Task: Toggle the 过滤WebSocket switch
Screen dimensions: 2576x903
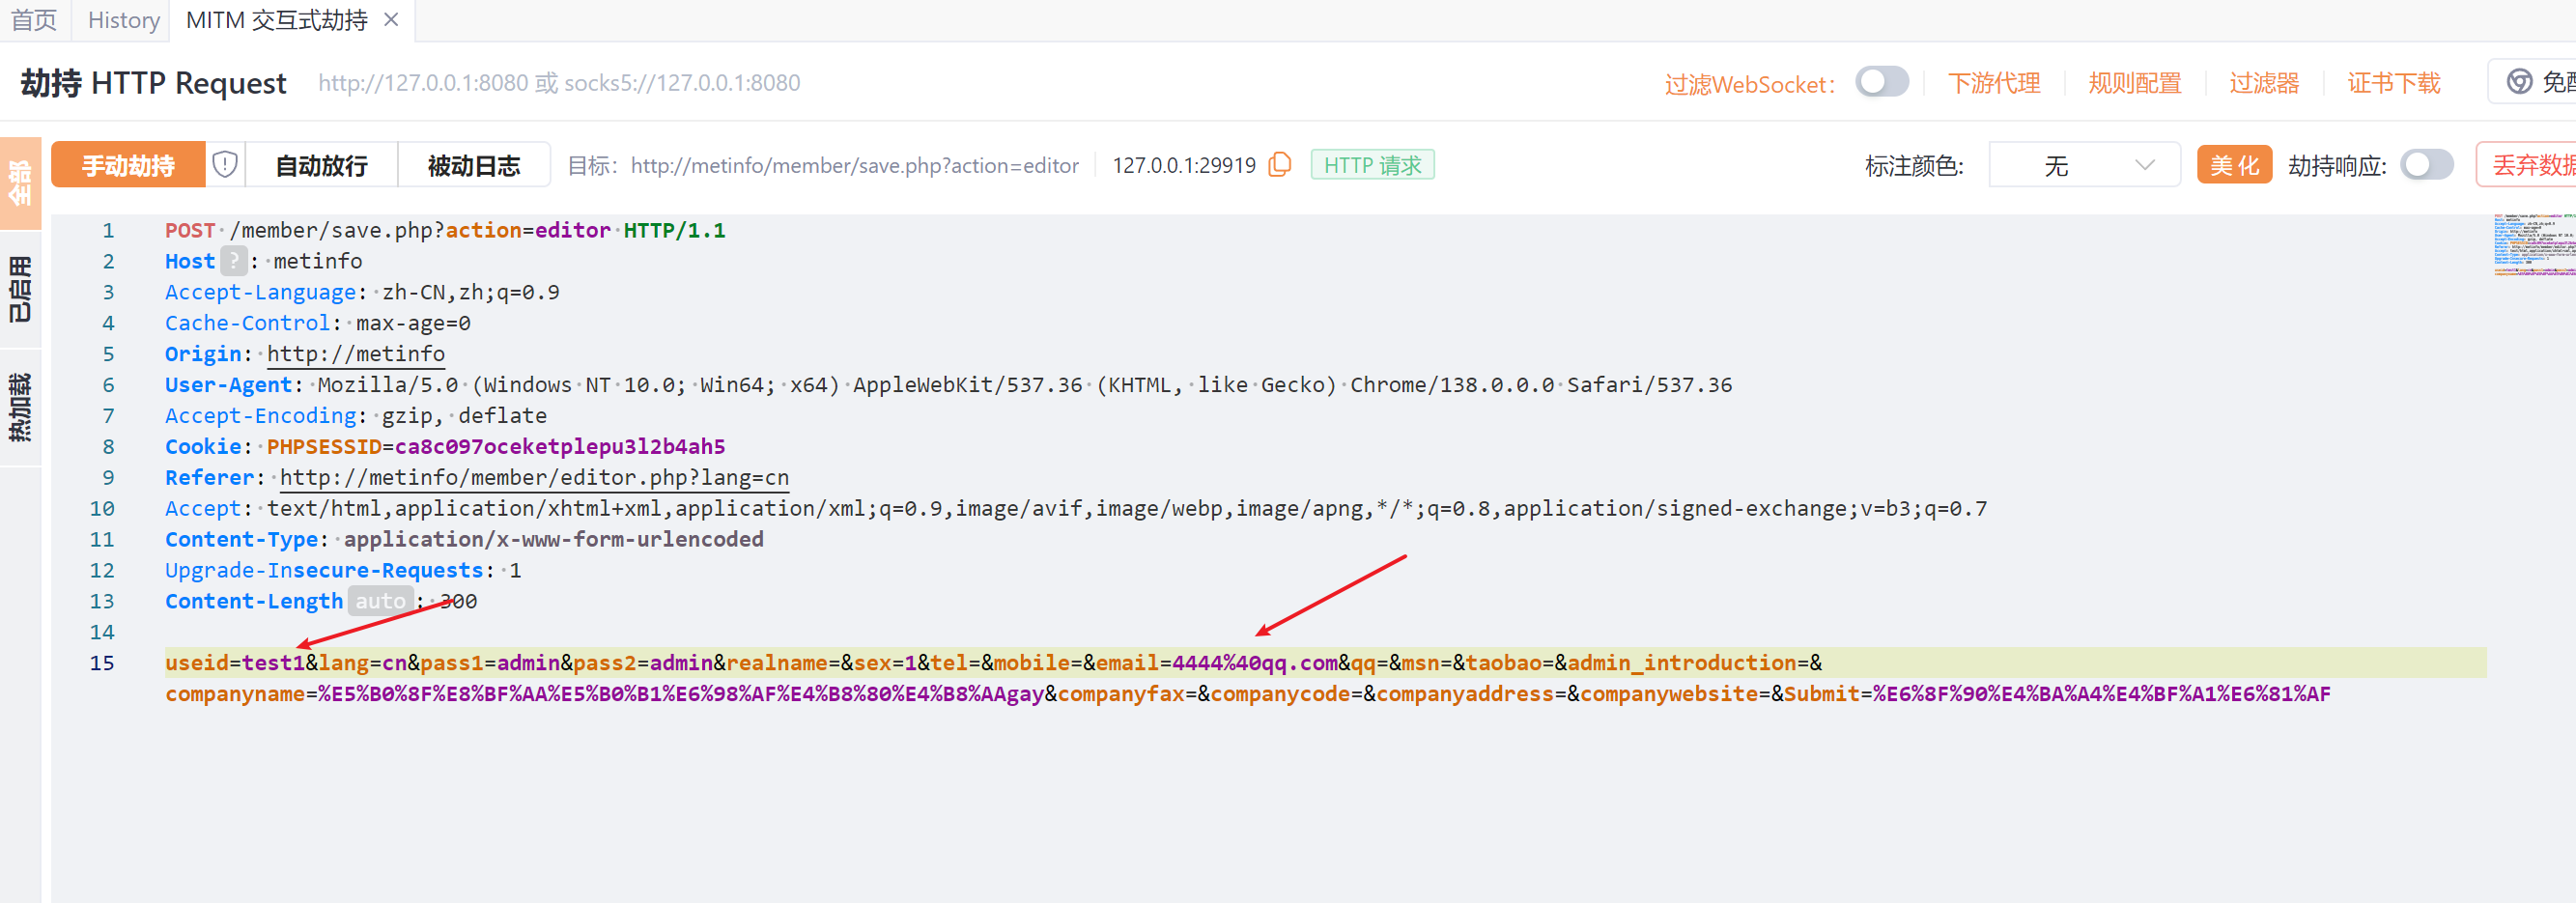Action: [1881, 82]
